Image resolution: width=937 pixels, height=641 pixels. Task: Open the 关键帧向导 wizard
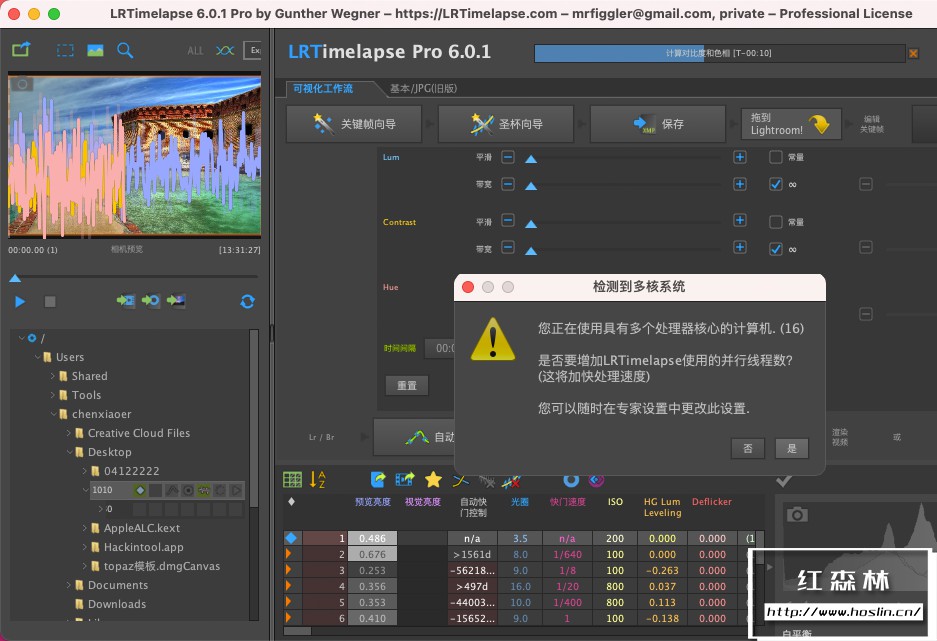pos(354,124)
